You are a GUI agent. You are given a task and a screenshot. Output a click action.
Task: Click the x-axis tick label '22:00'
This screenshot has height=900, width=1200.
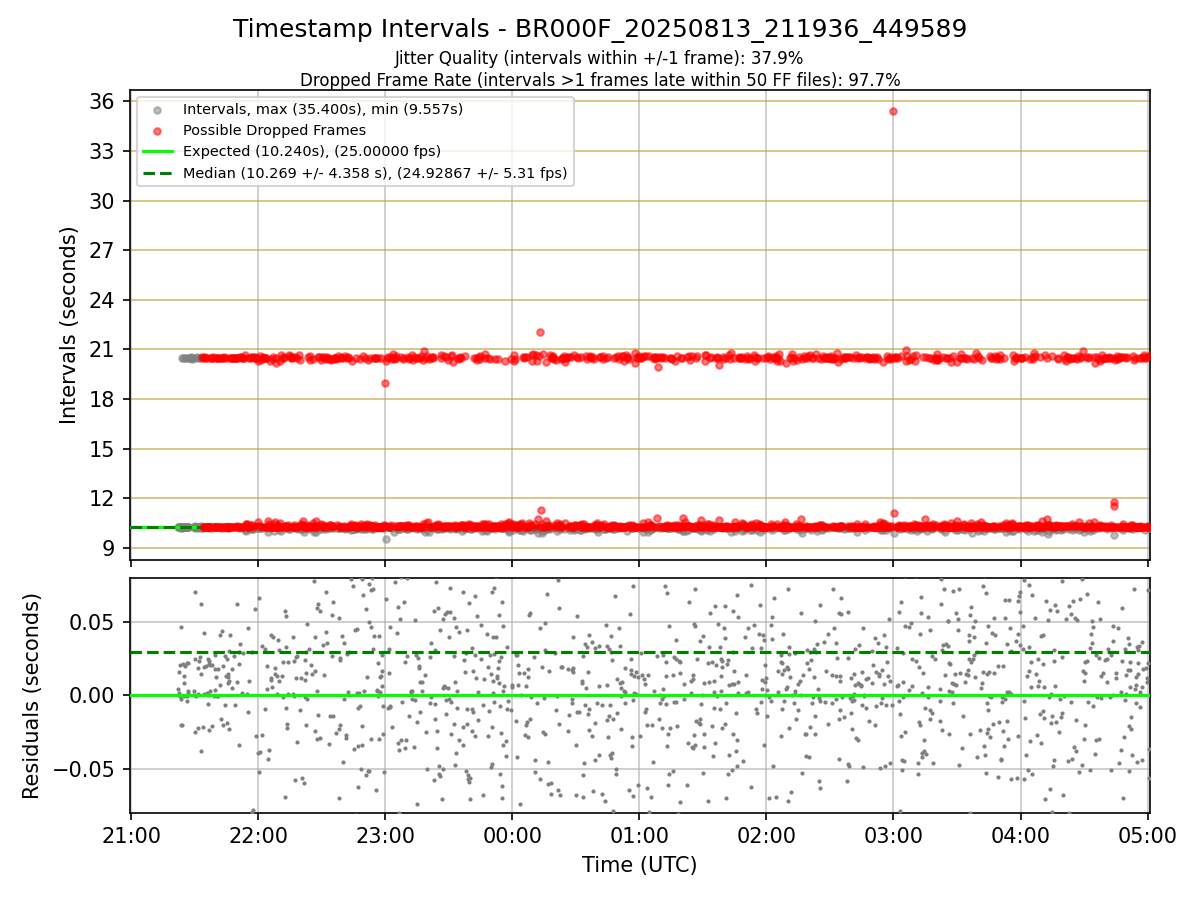pos(258,837)
